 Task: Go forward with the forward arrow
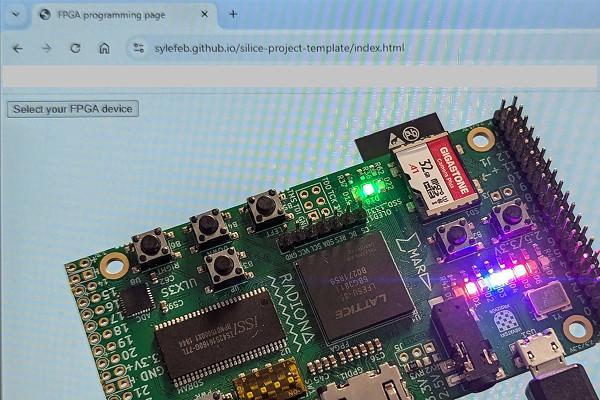46,48
